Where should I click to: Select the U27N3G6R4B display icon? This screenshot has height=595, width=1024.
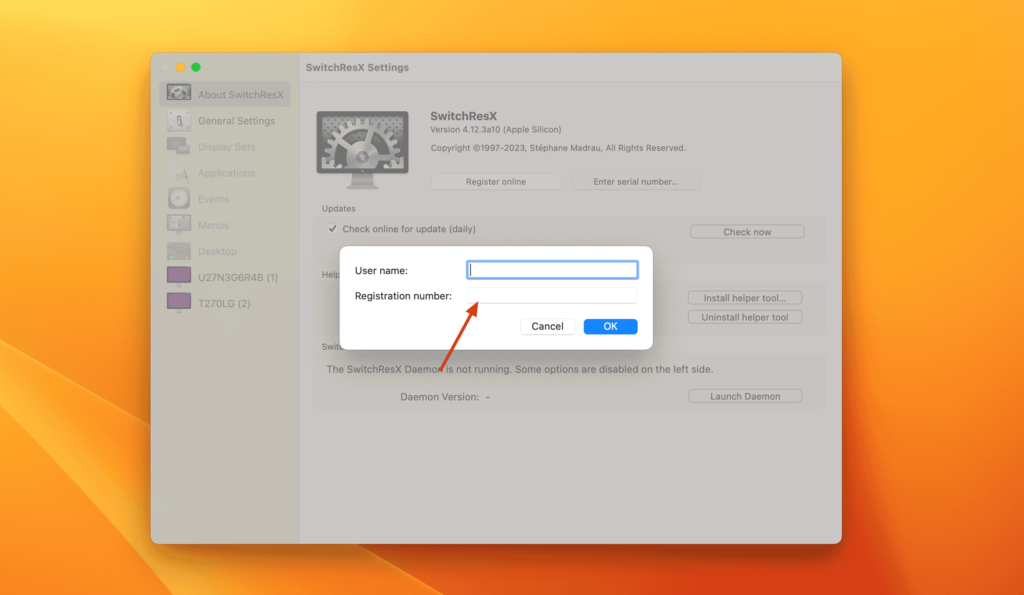coord(180,276)
